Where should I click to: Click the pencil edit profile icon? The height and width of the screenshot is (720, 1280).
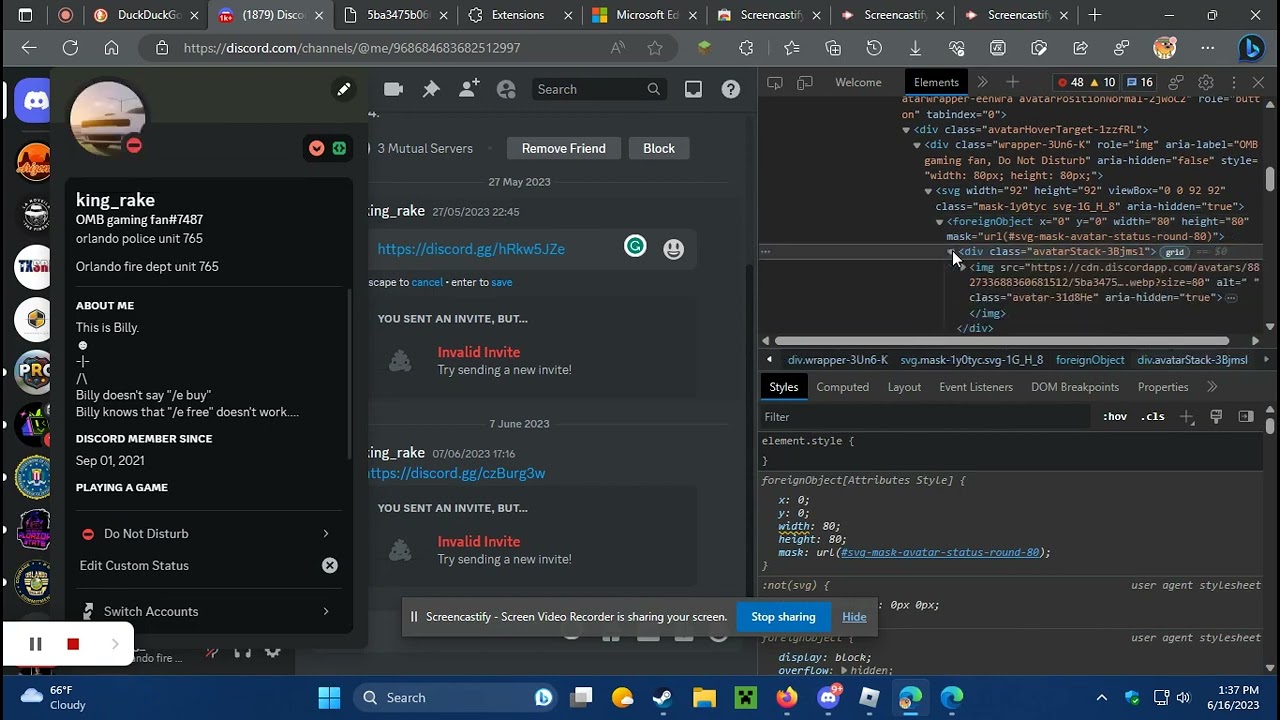point(343,90)
